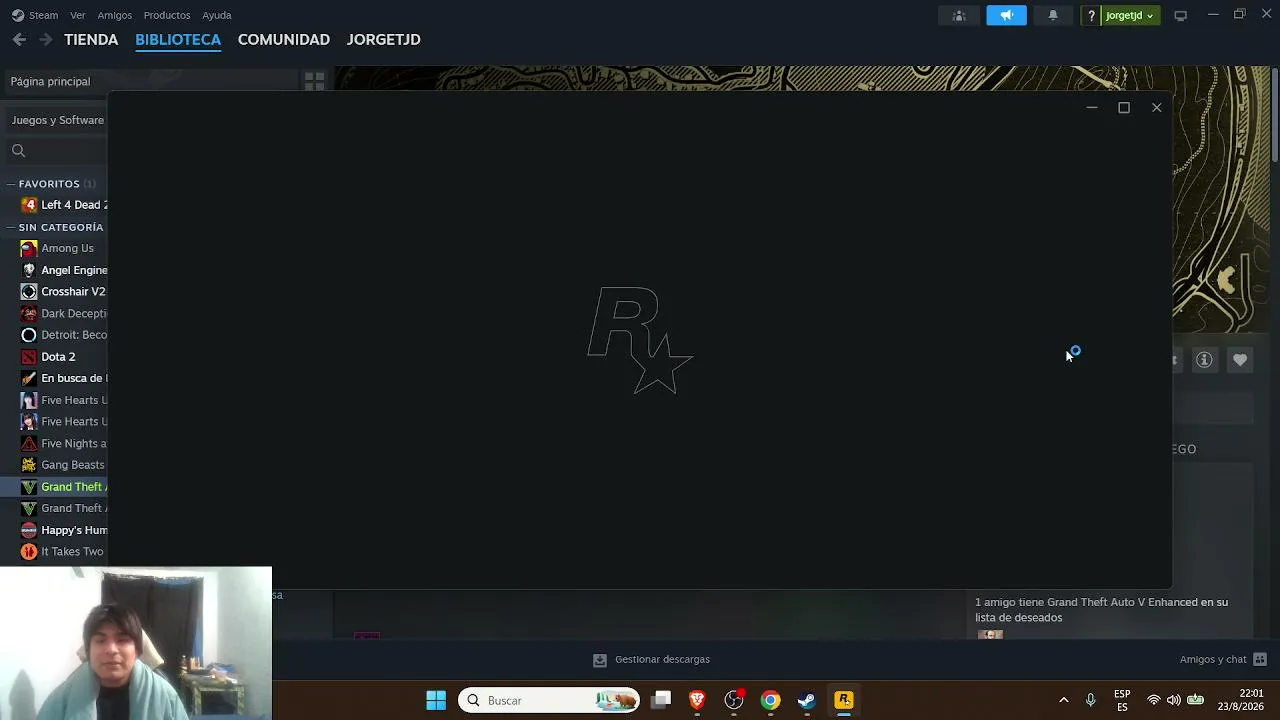Open OBS Studio from taskbar
The image size is (1280, 720).
click(x=734, y=700)
